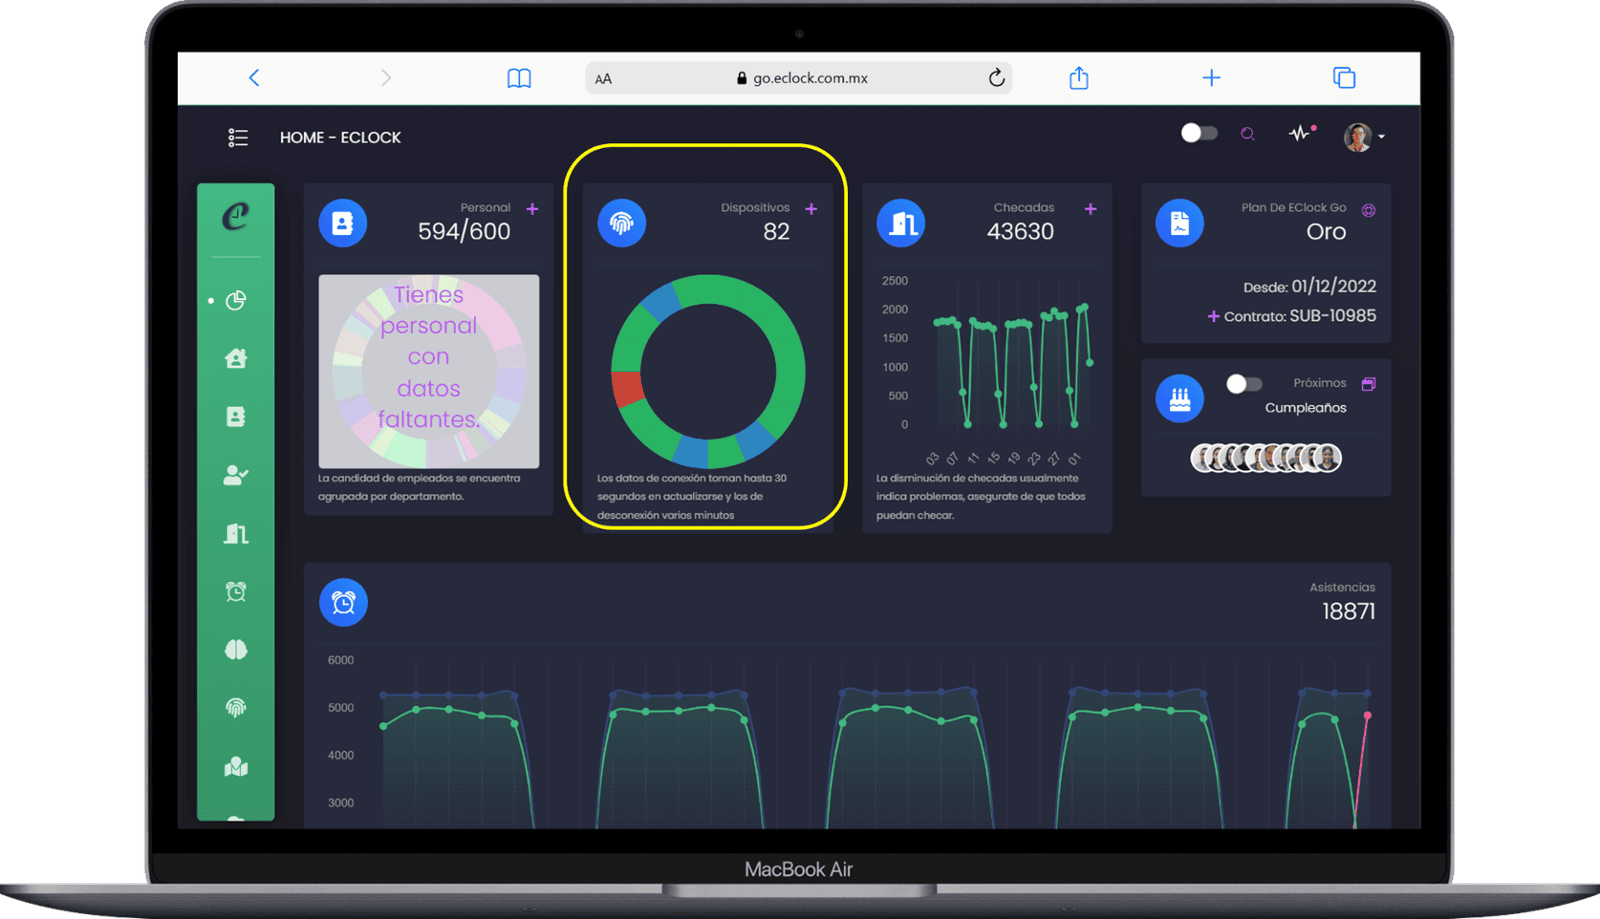Select the alarm clock icon in sidebar
1600x919 pixels.
click(x=236, y=592)
